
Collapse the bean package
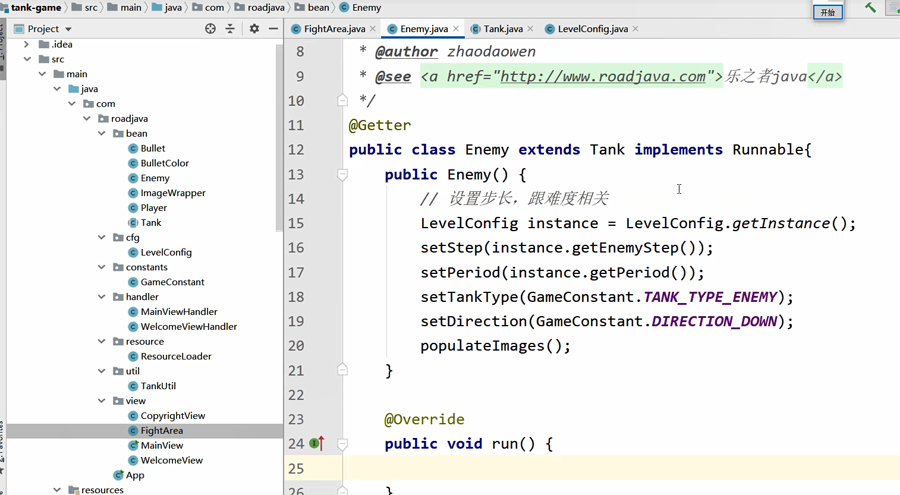coord(102,133)
